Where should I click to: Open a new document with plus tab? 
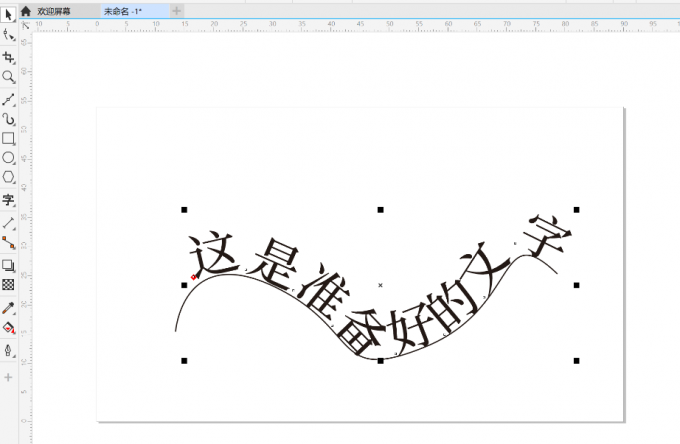click(x=176, y=11)
